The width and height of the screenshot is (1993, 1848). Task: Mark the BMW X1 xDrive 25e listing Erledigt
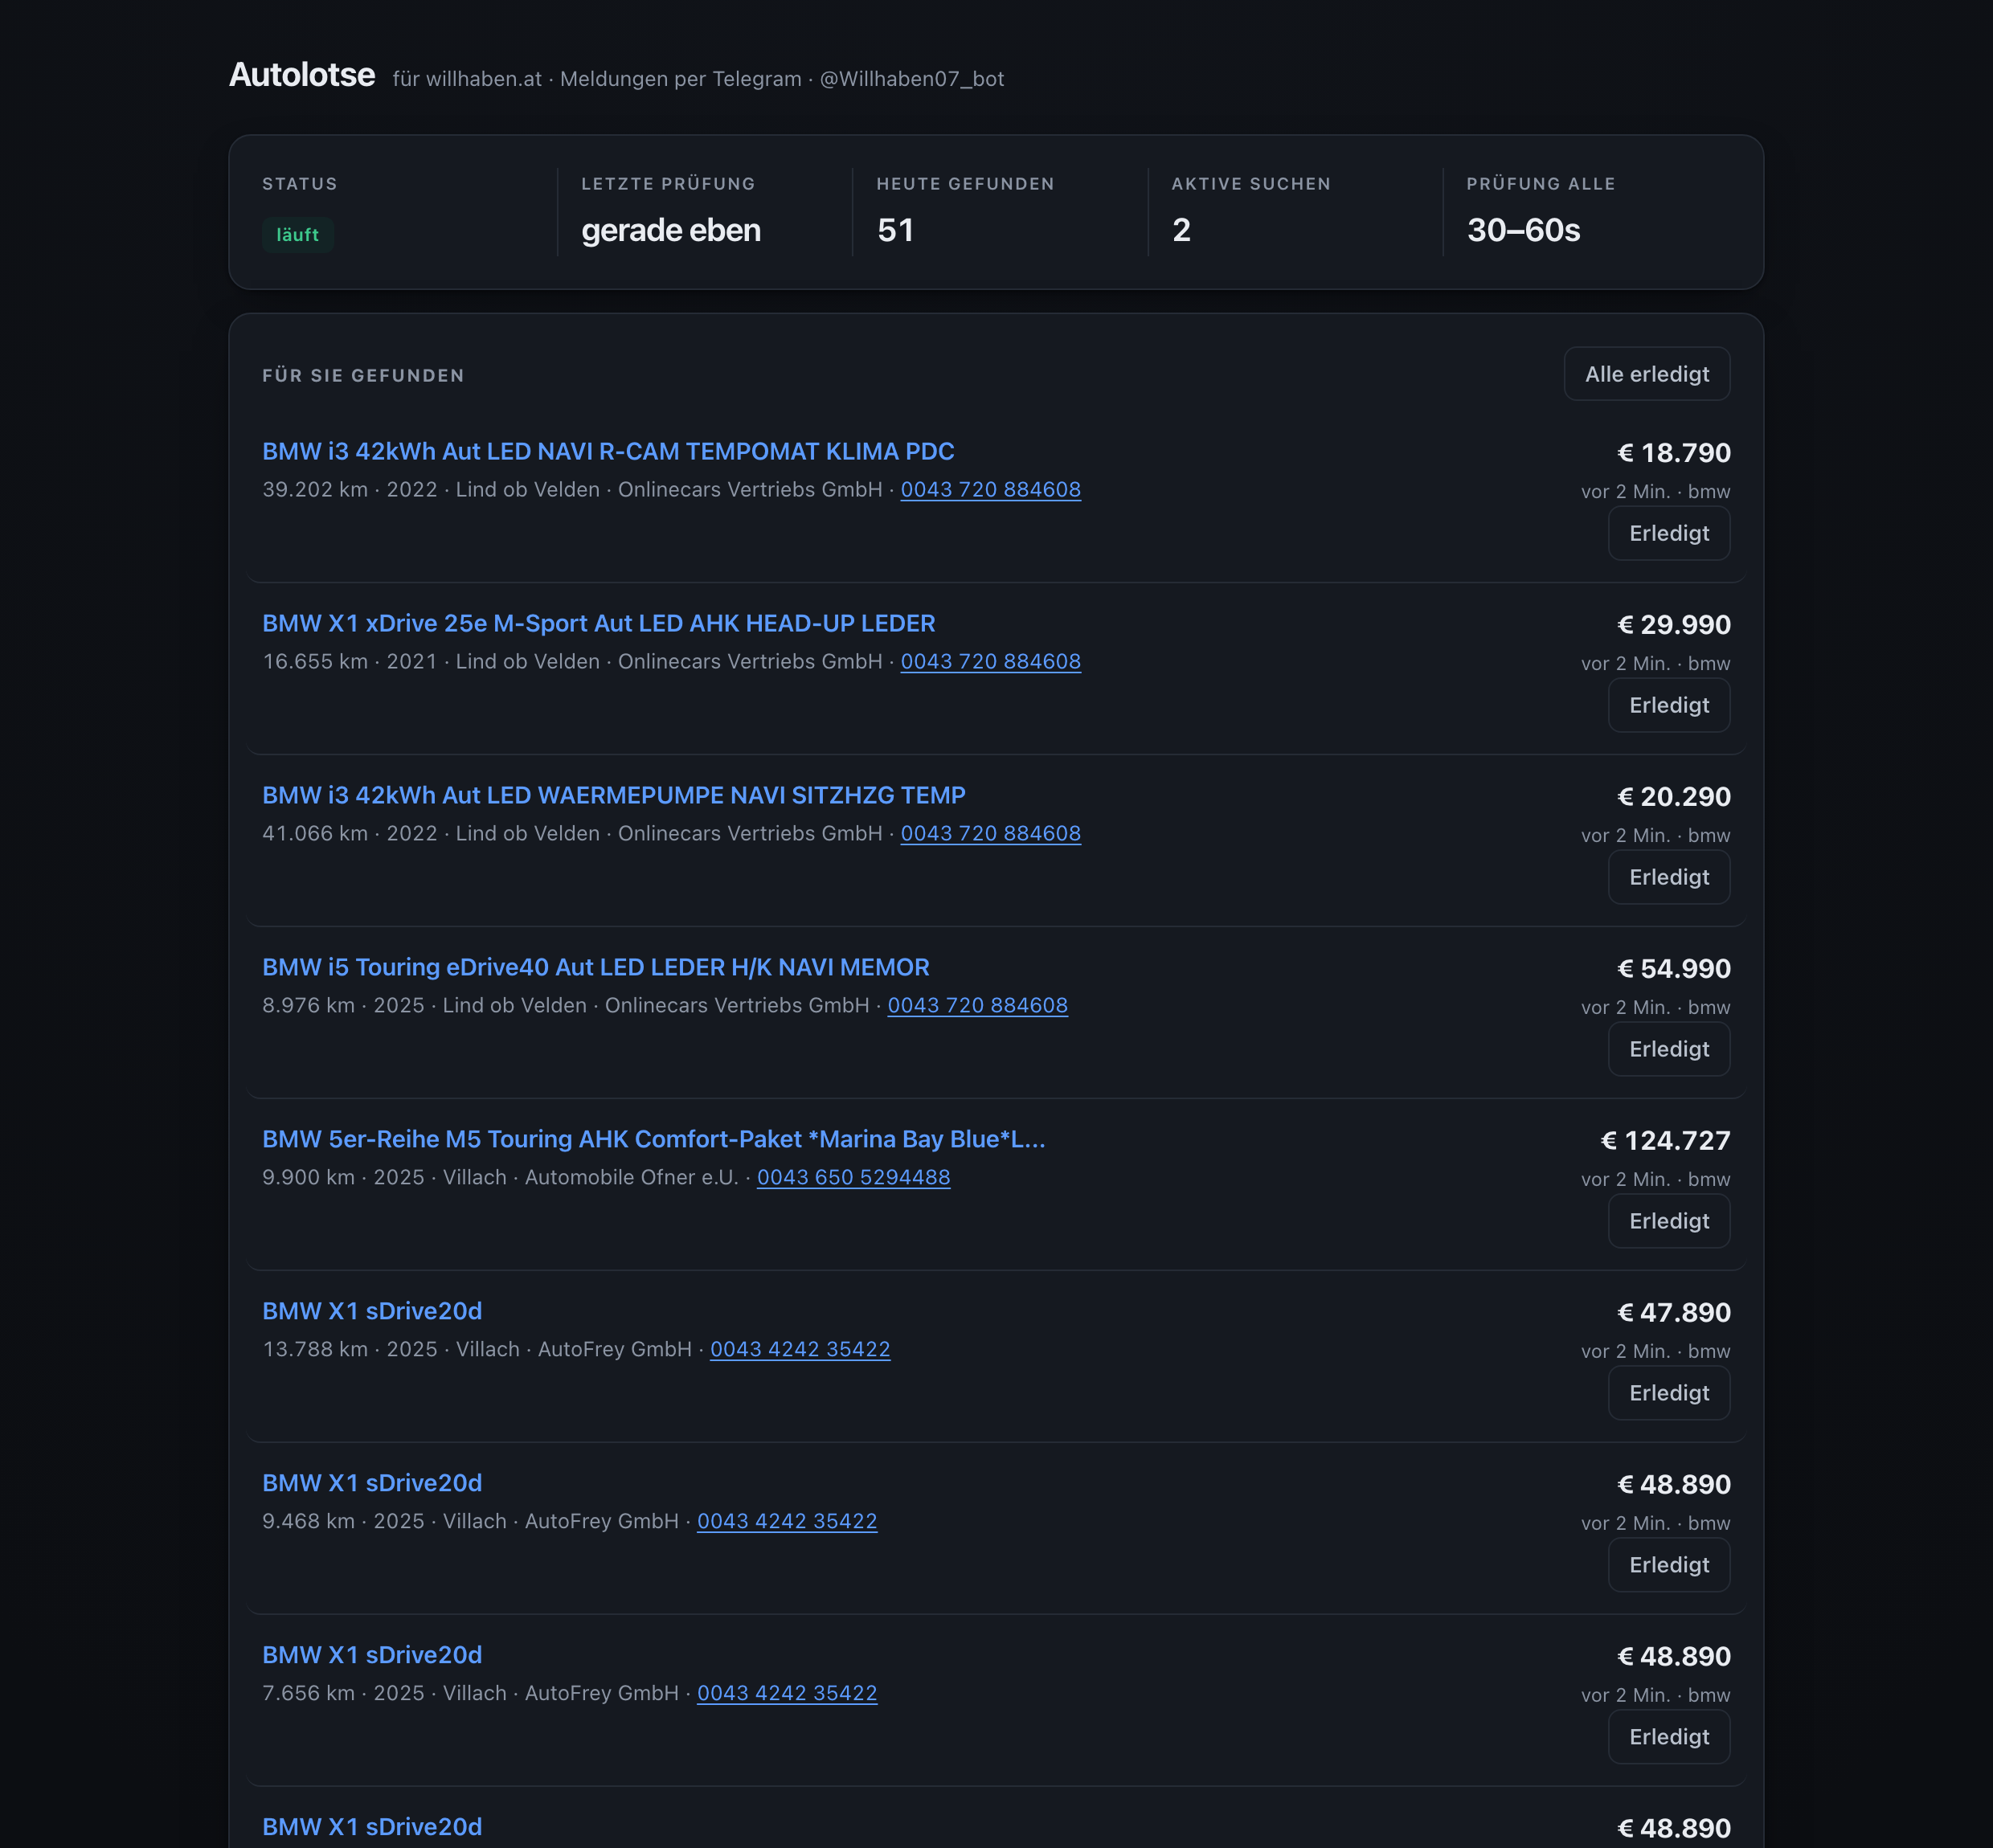1669,705
